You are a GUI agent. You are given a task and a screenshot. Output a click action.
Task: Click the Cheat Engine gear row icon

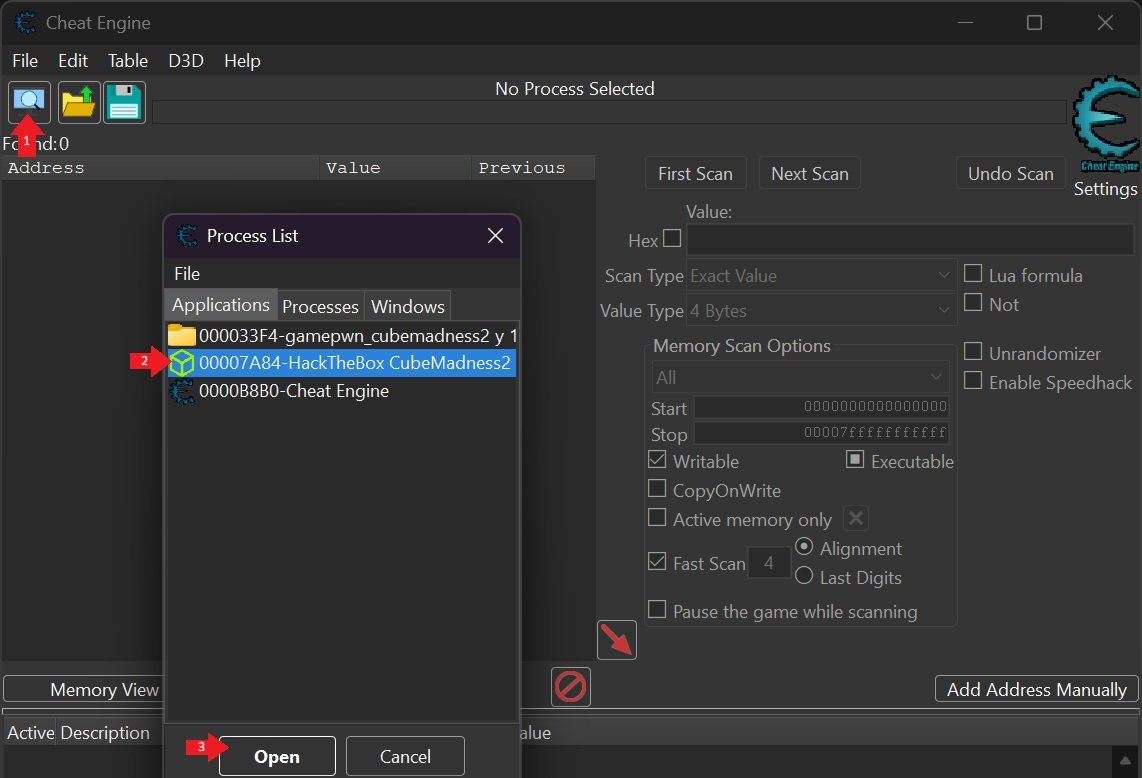[x=181, y=391]
